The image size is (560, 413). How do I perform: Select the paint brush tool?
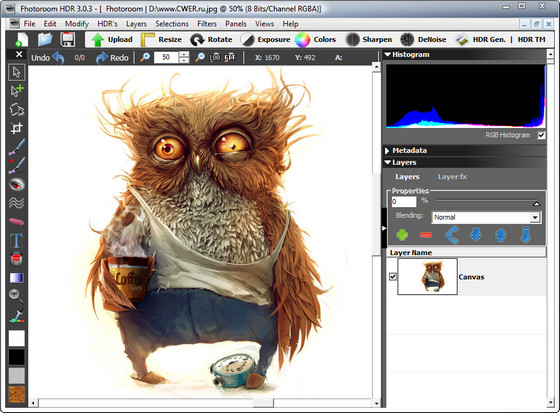16,146
